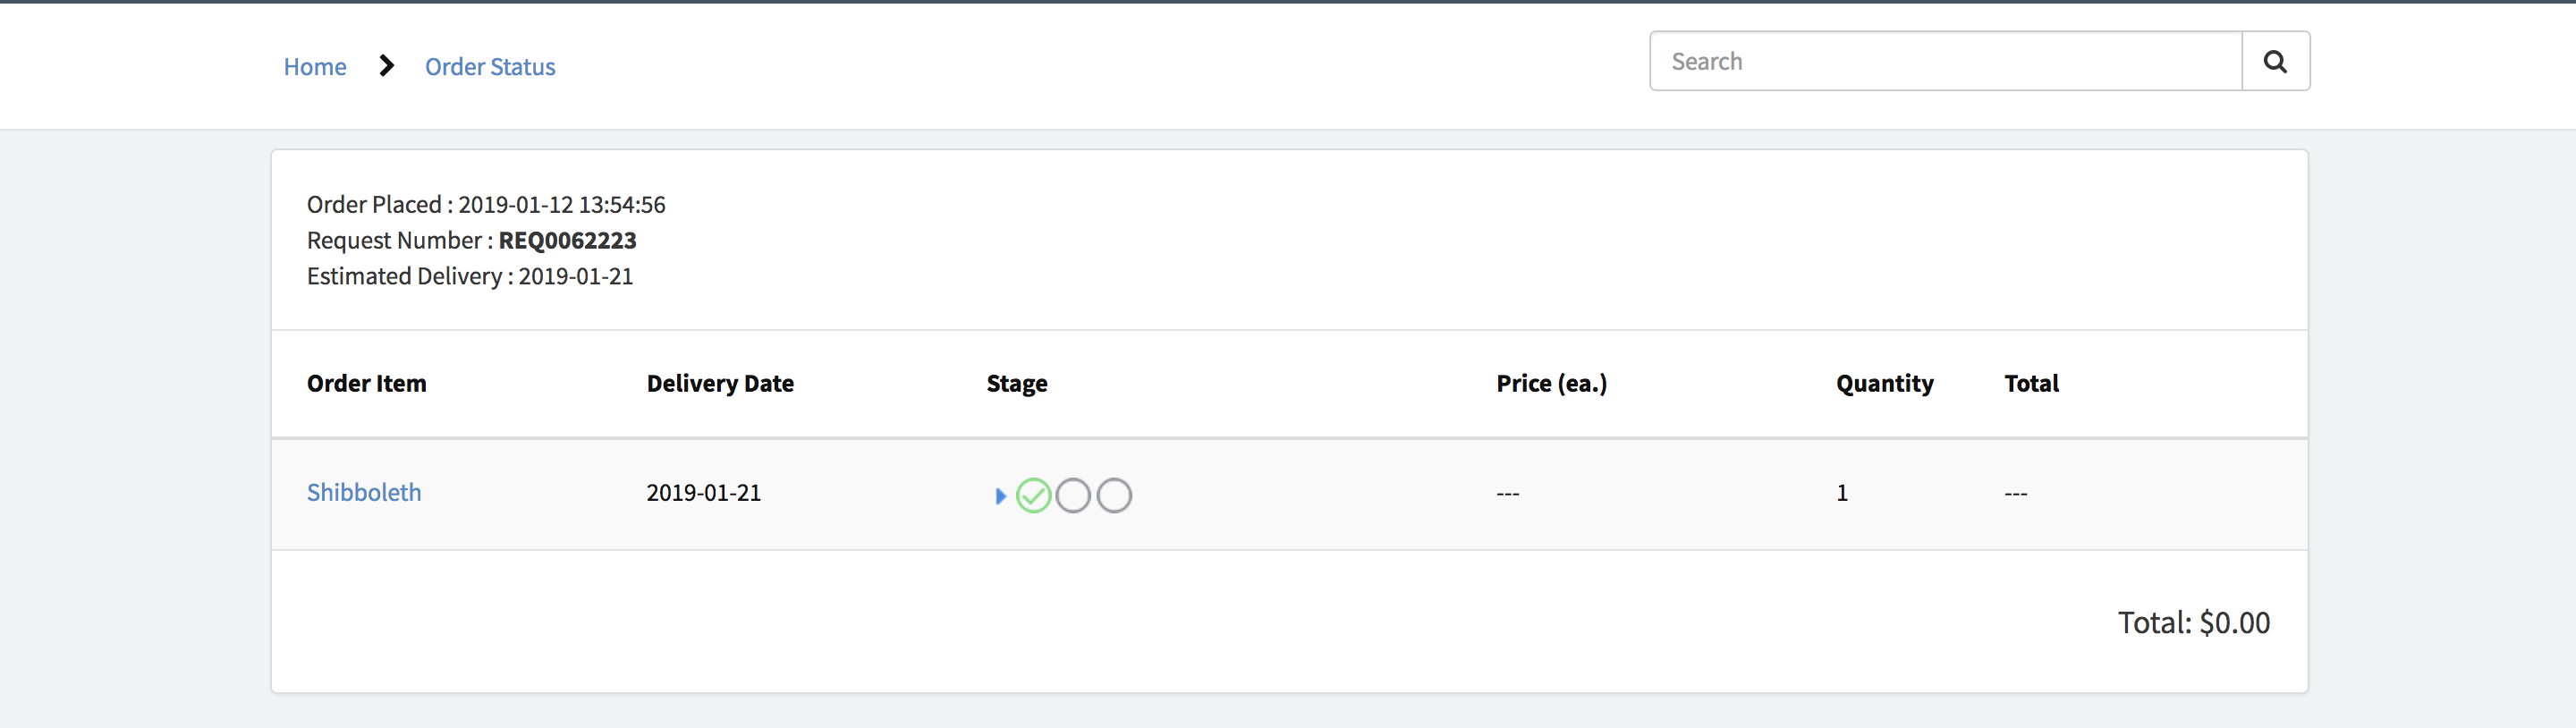This screenshot has width=2576, height=728.
Task: Click the Stage column header
Action: [x=1016, y=384]
